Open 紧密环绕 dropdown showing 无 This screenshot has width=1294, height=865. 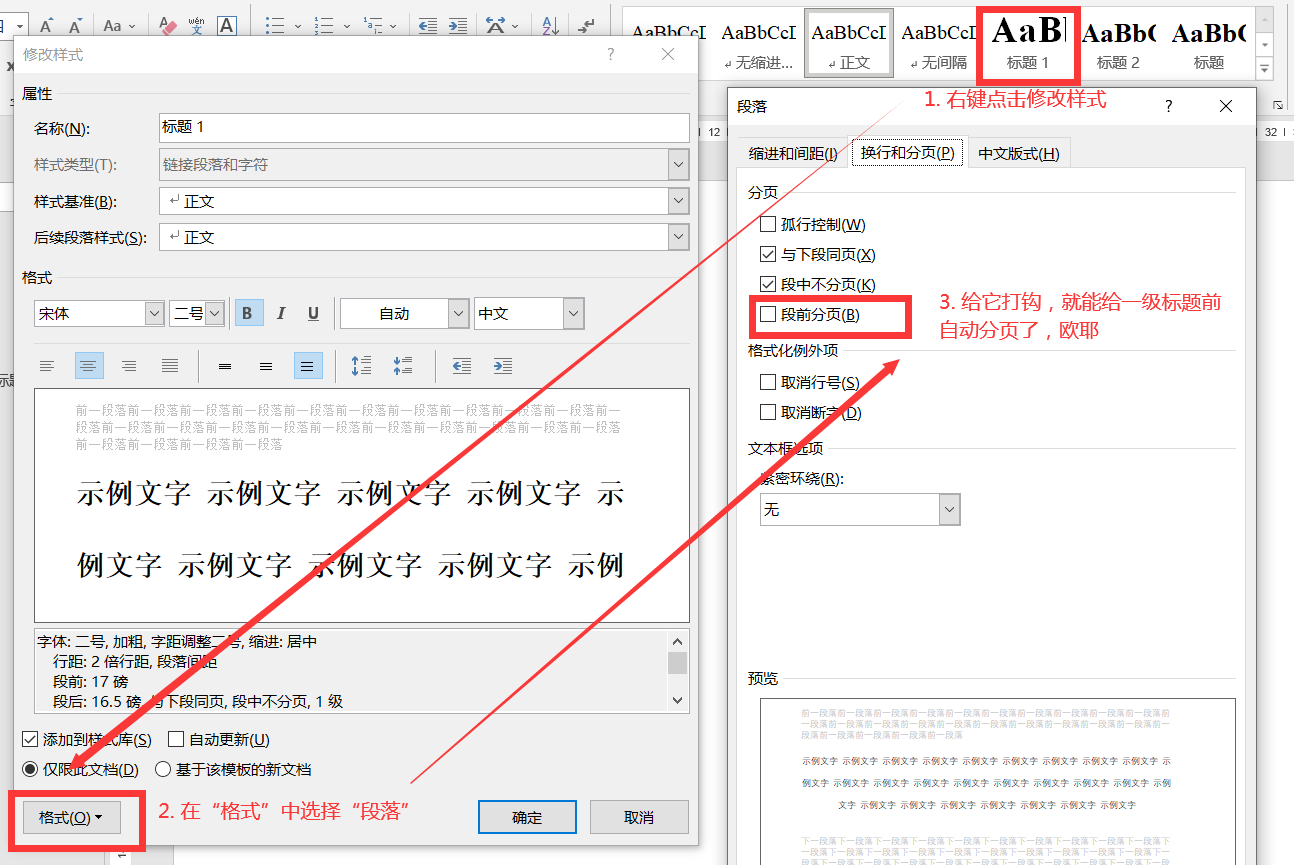[949, 510]
